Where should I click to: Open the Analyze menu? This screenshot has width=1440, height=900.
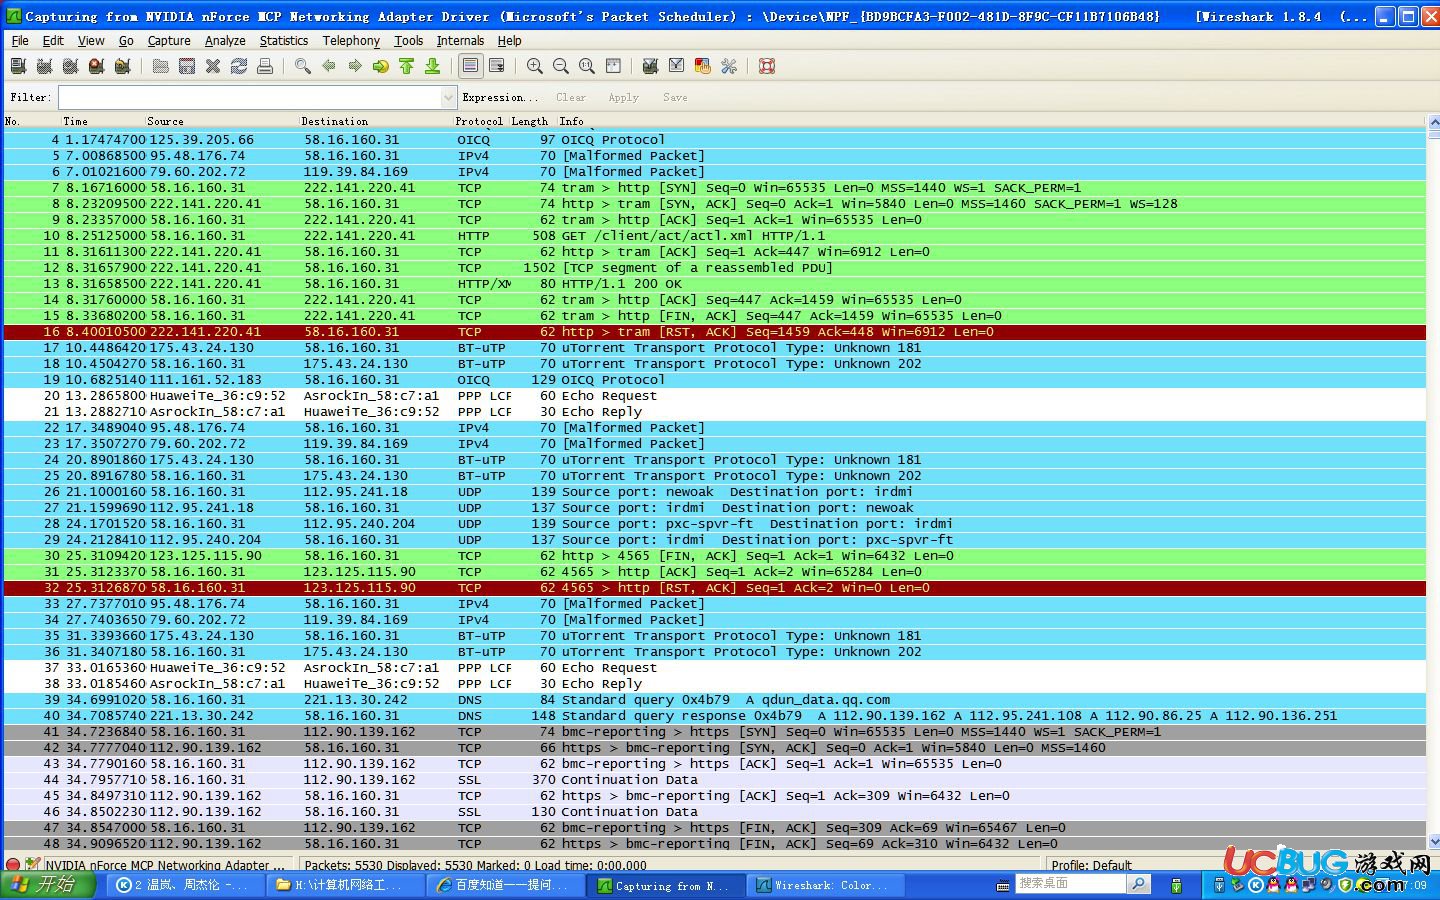(x=225, y=41)
